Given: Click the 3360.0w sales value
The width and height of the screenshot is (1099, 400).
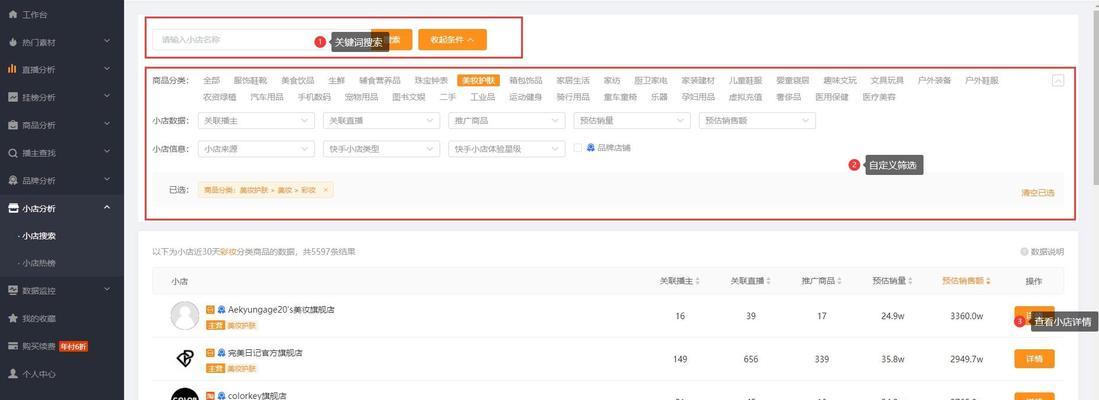Looking at the screenshot, I should pos(967,316).
